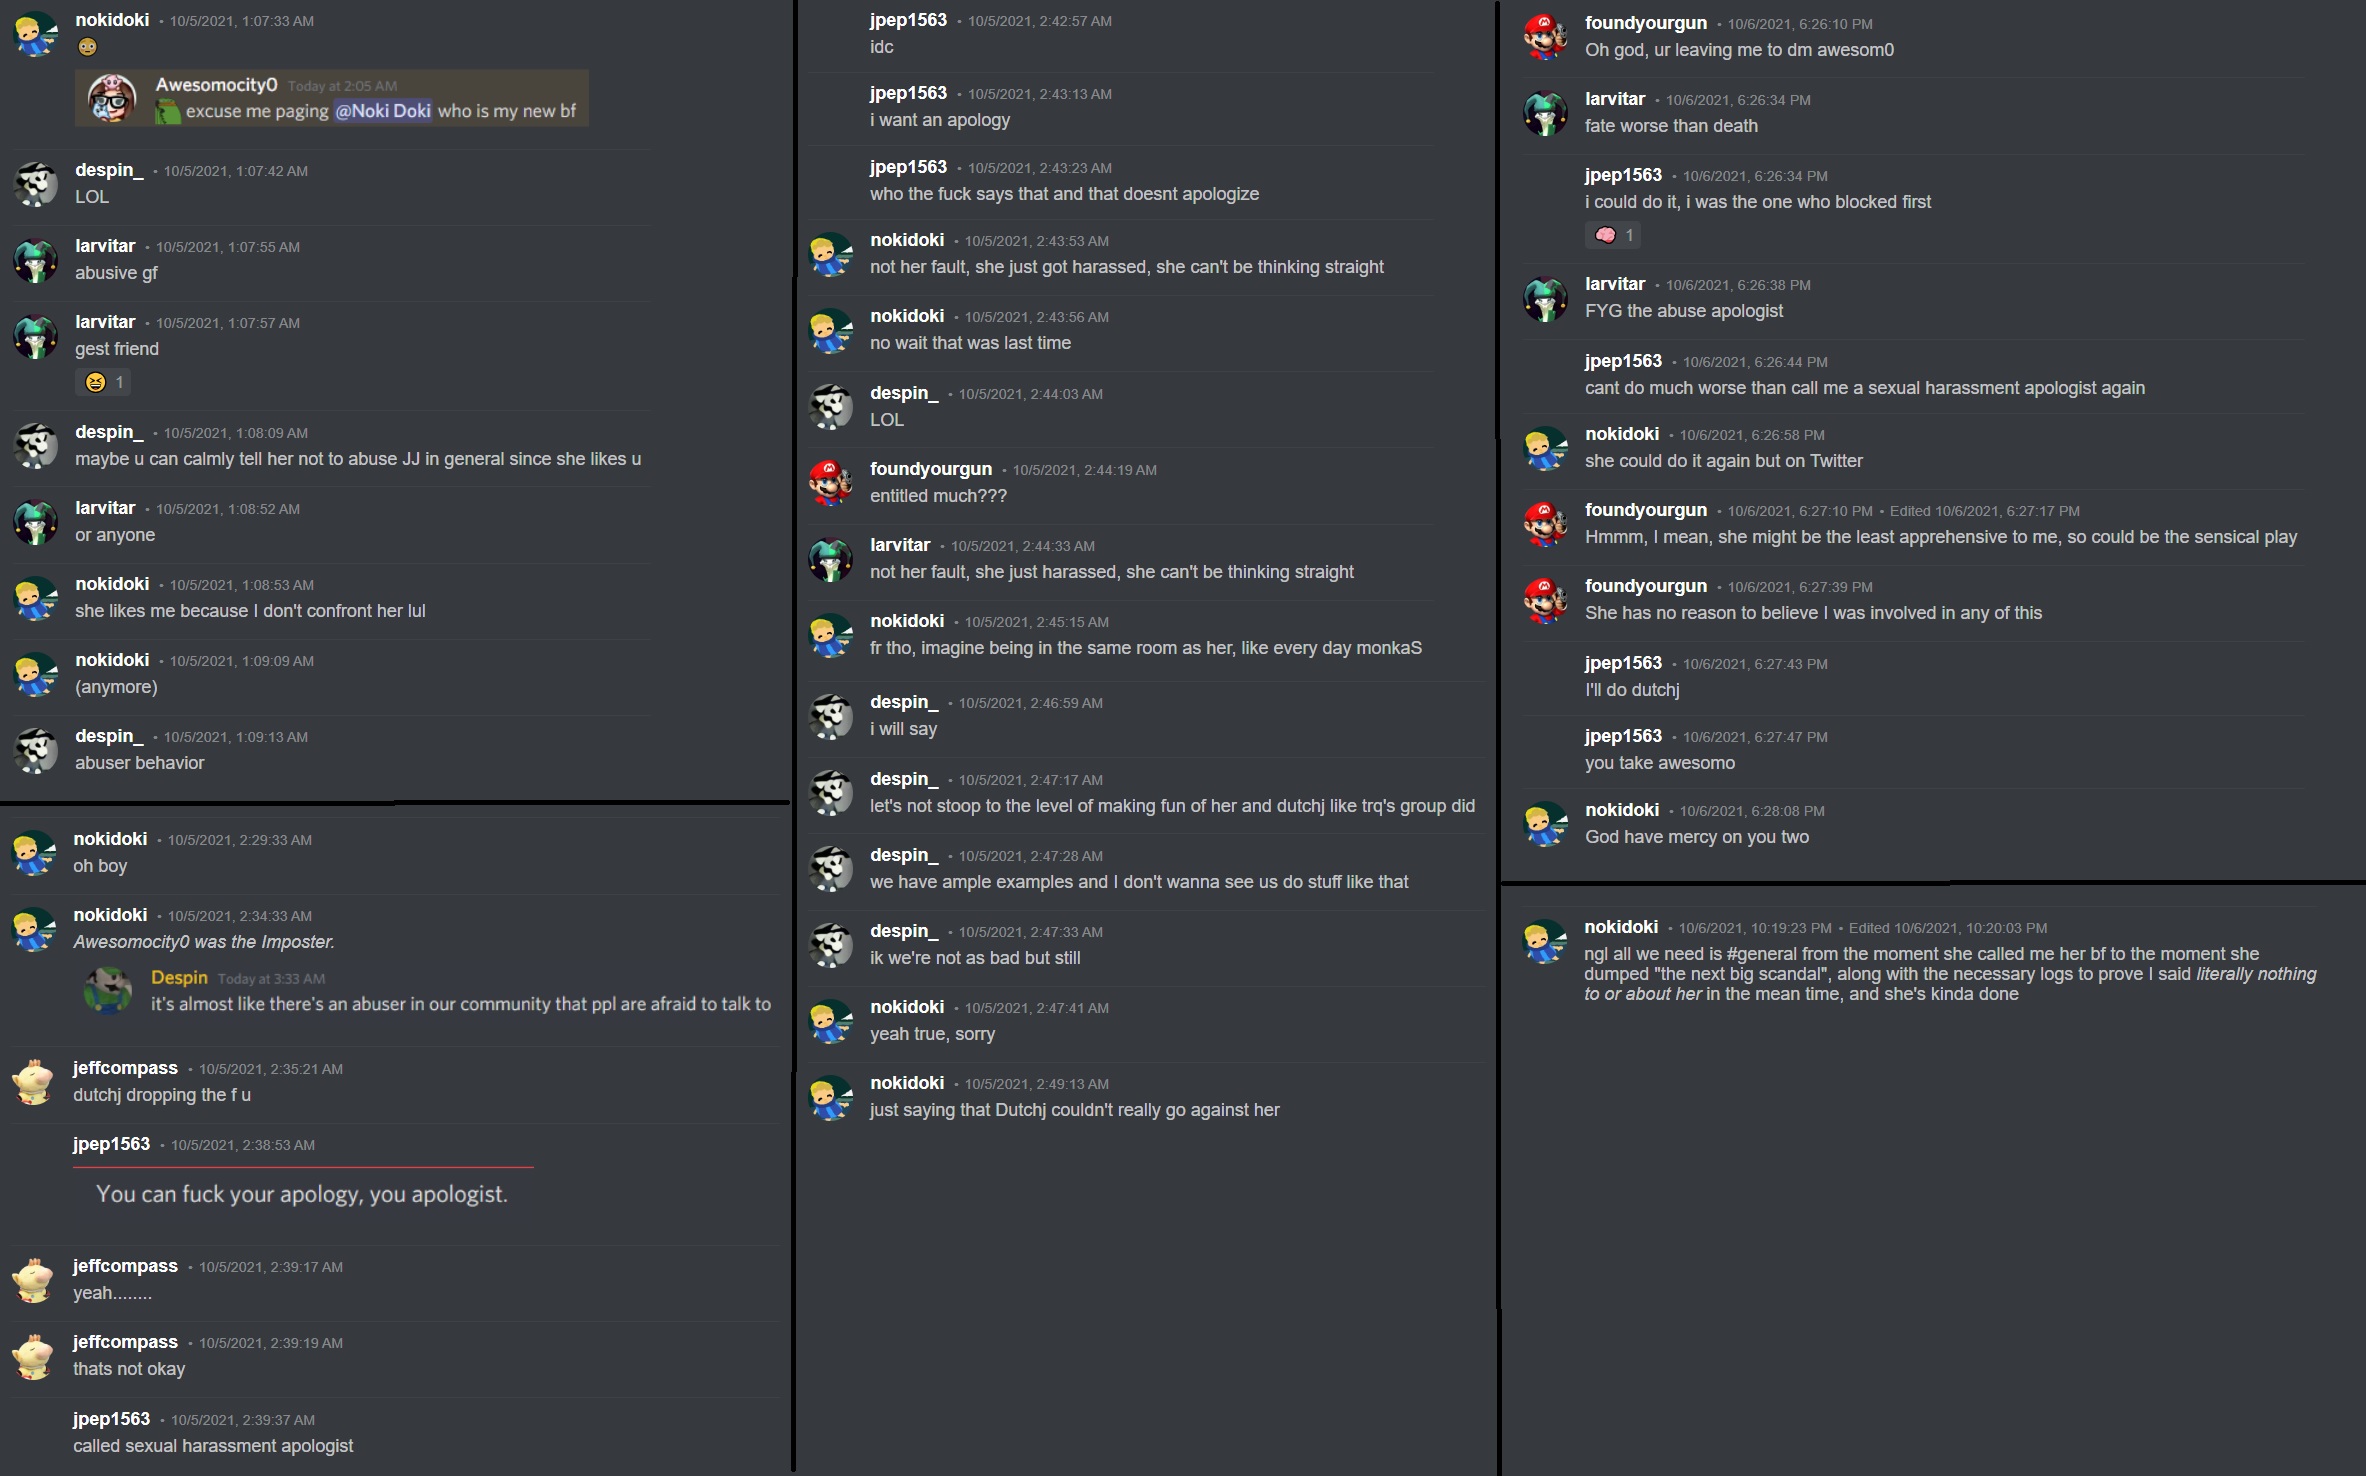Click the foundyourgun username above "Oh god, ur leaving me"

(1646, 23)
